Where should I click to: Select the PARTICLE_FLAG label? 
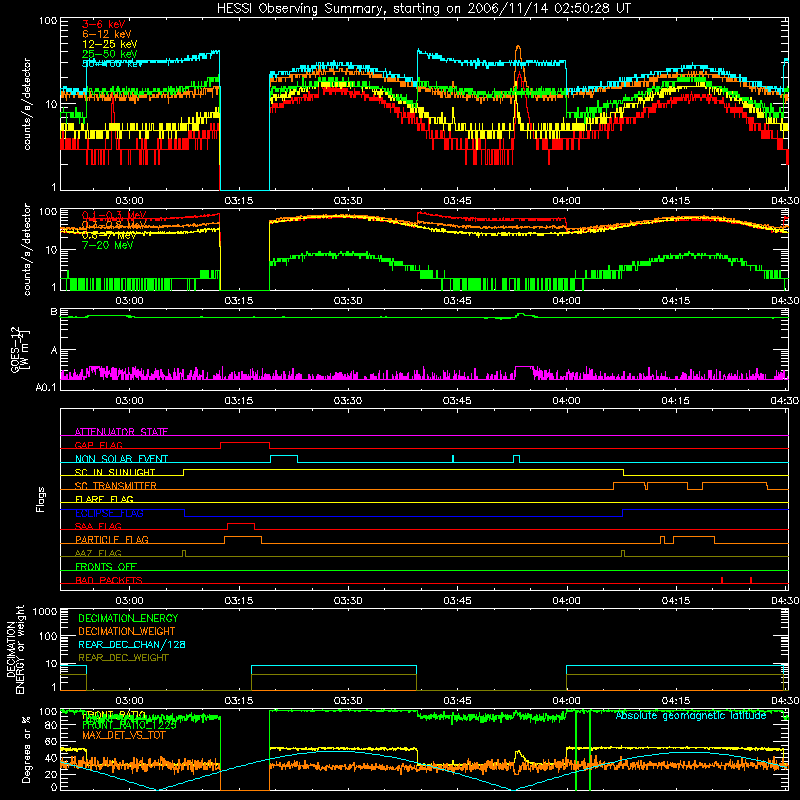point(112,539)
